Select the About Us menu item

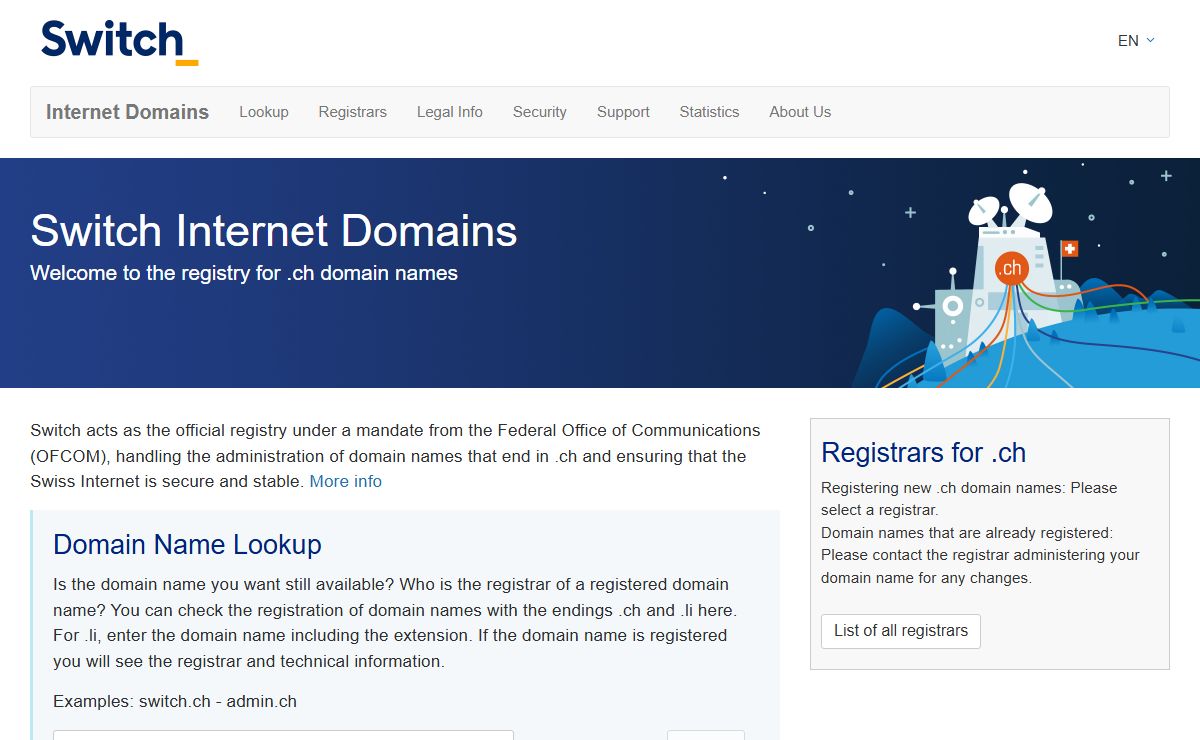coord(800,112)
